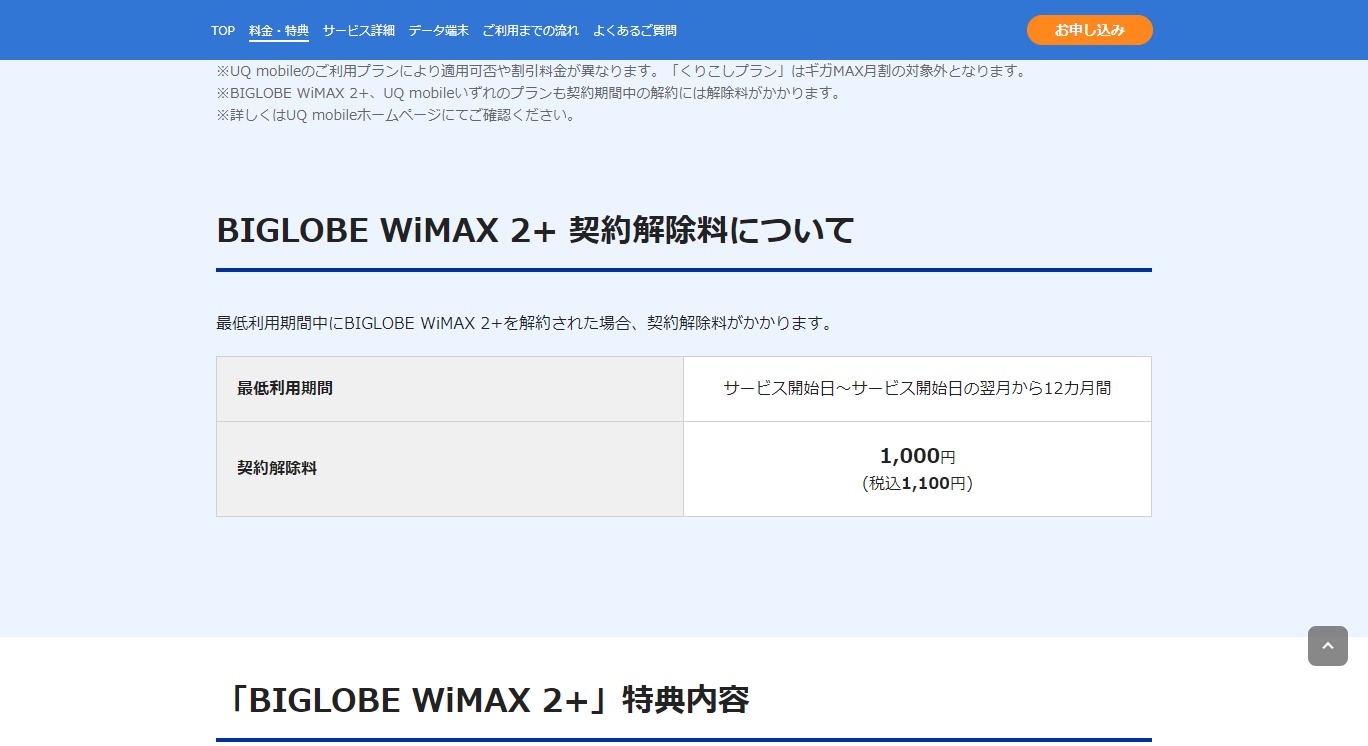
Task: Open the TOP navigation item
Action: pyautogui.click(x=223, y=31)
